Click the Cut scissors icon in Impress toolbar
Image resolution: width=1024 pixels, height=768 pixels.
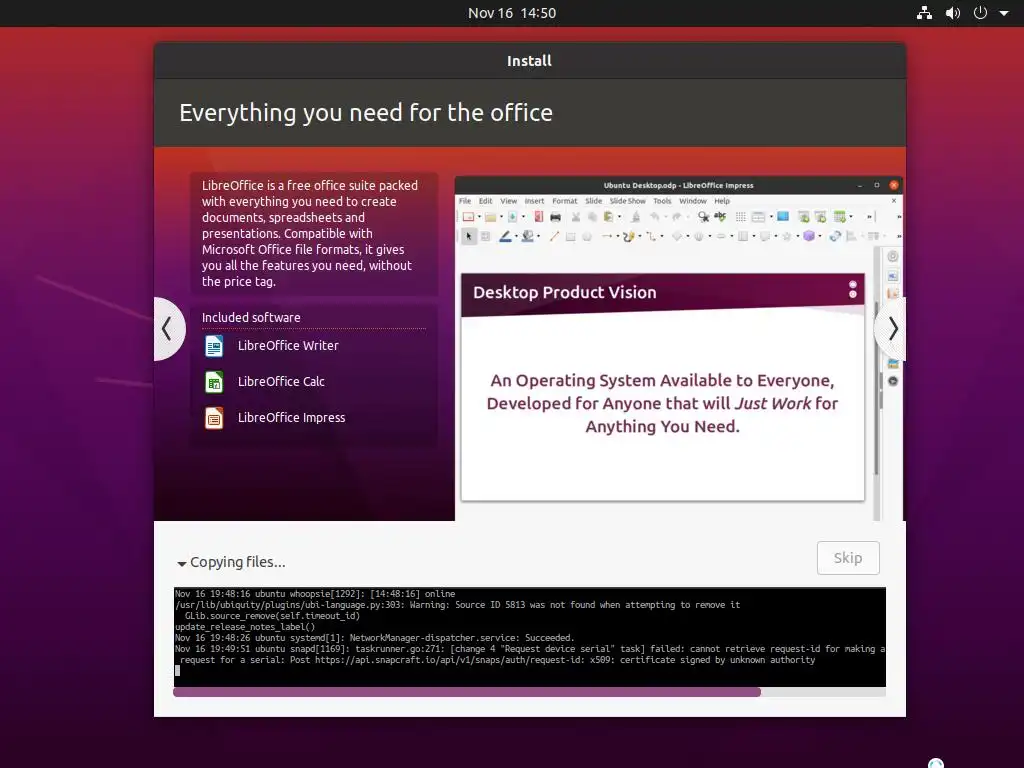[x=575, y=217]
